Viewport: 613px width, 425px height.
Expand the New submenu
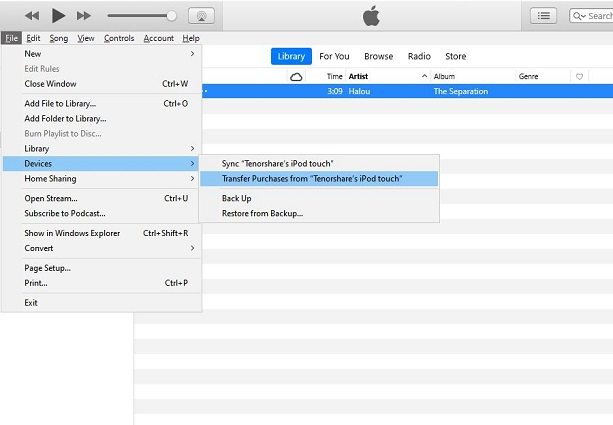[109, 54]
